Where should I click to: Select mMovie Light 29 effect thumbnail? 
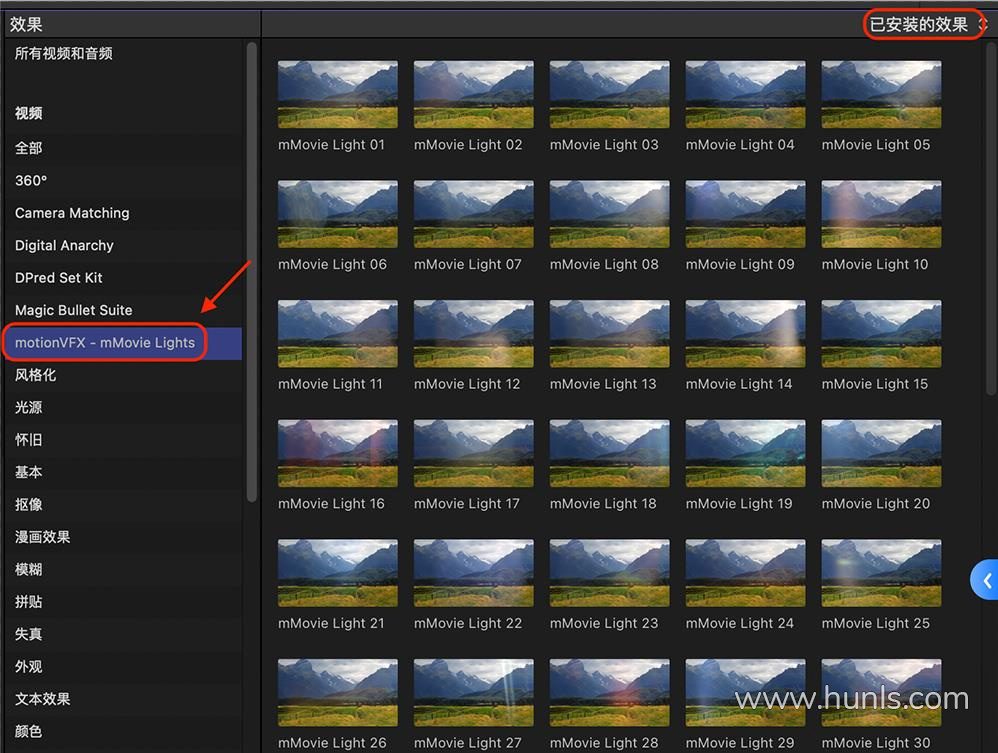pyautogui.click(x=745, y=693)
